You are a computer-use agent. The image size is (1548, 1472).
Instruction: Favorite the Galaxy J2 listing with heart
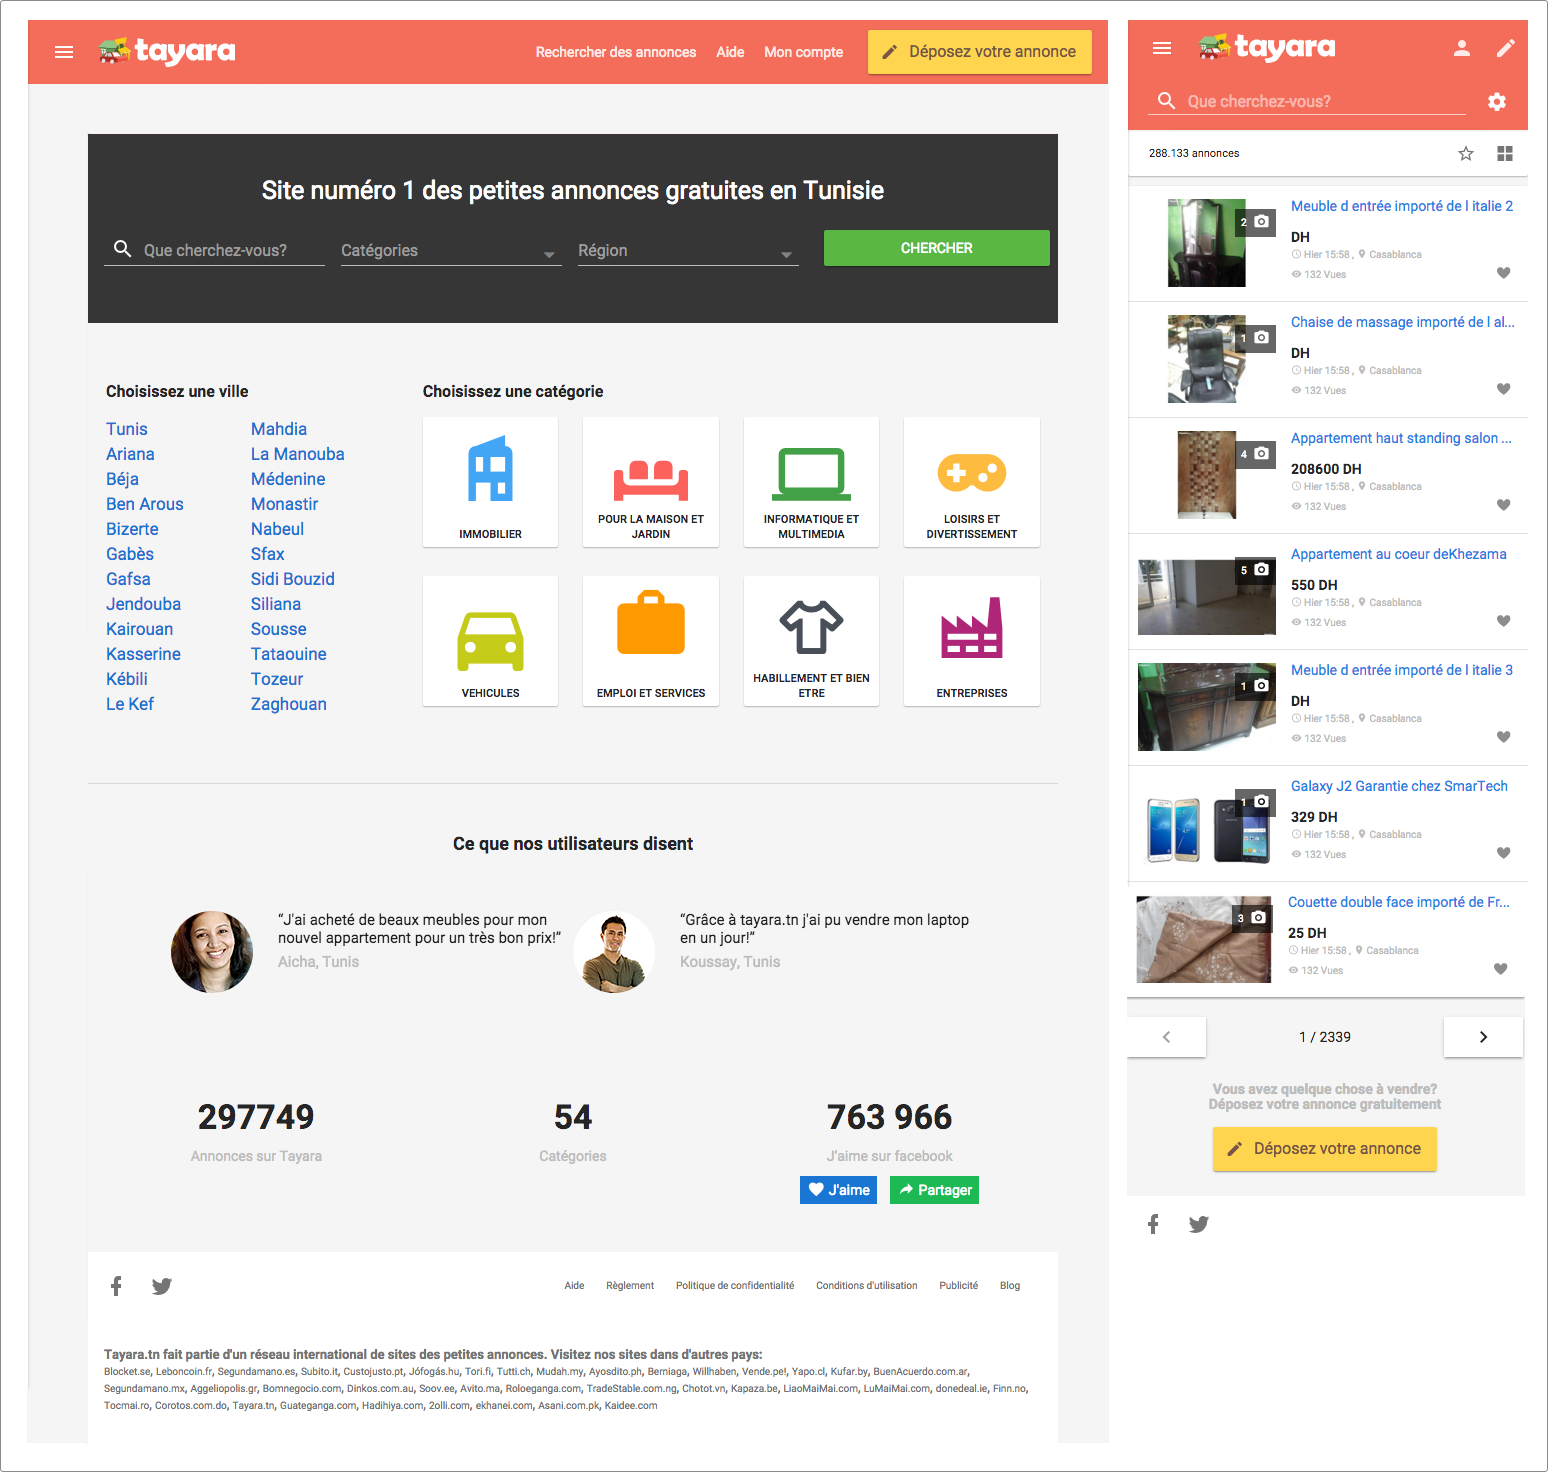(1503, 853)
